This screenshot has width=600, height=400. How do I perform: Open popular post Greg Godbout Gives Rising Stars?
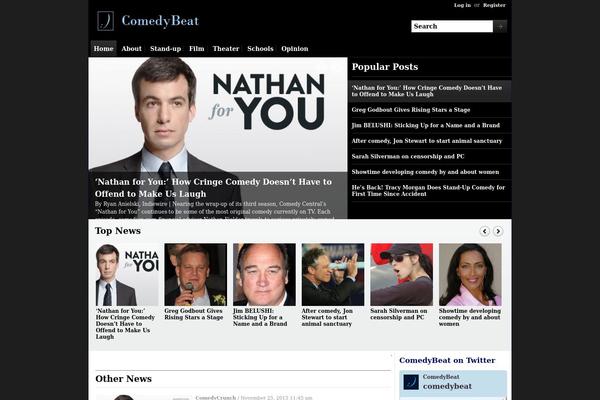411,110
